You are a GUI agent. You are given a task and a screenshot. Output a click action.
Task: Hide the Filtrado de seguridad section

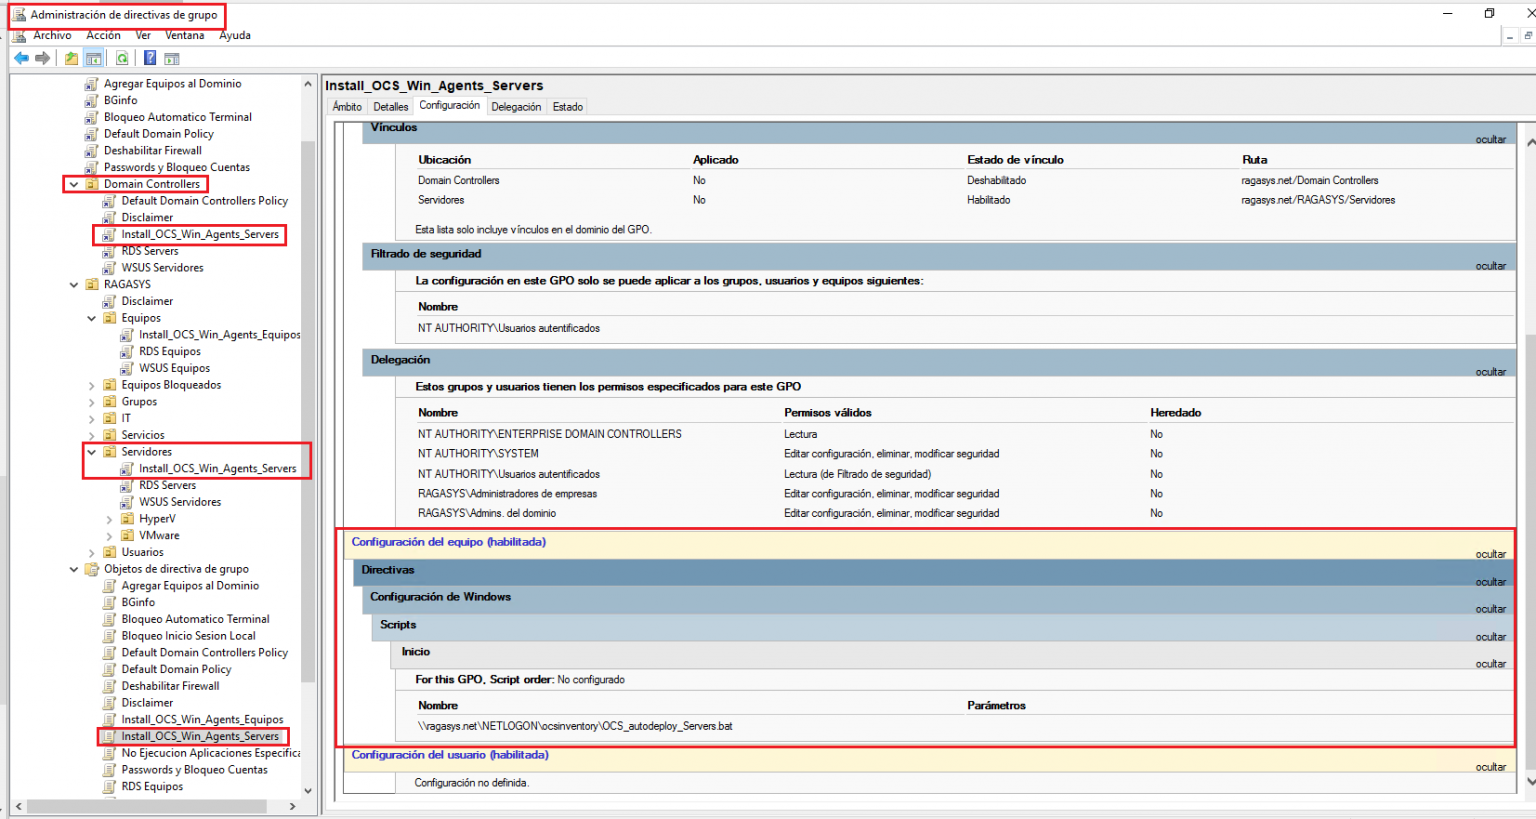click(x=1489, y=265)
